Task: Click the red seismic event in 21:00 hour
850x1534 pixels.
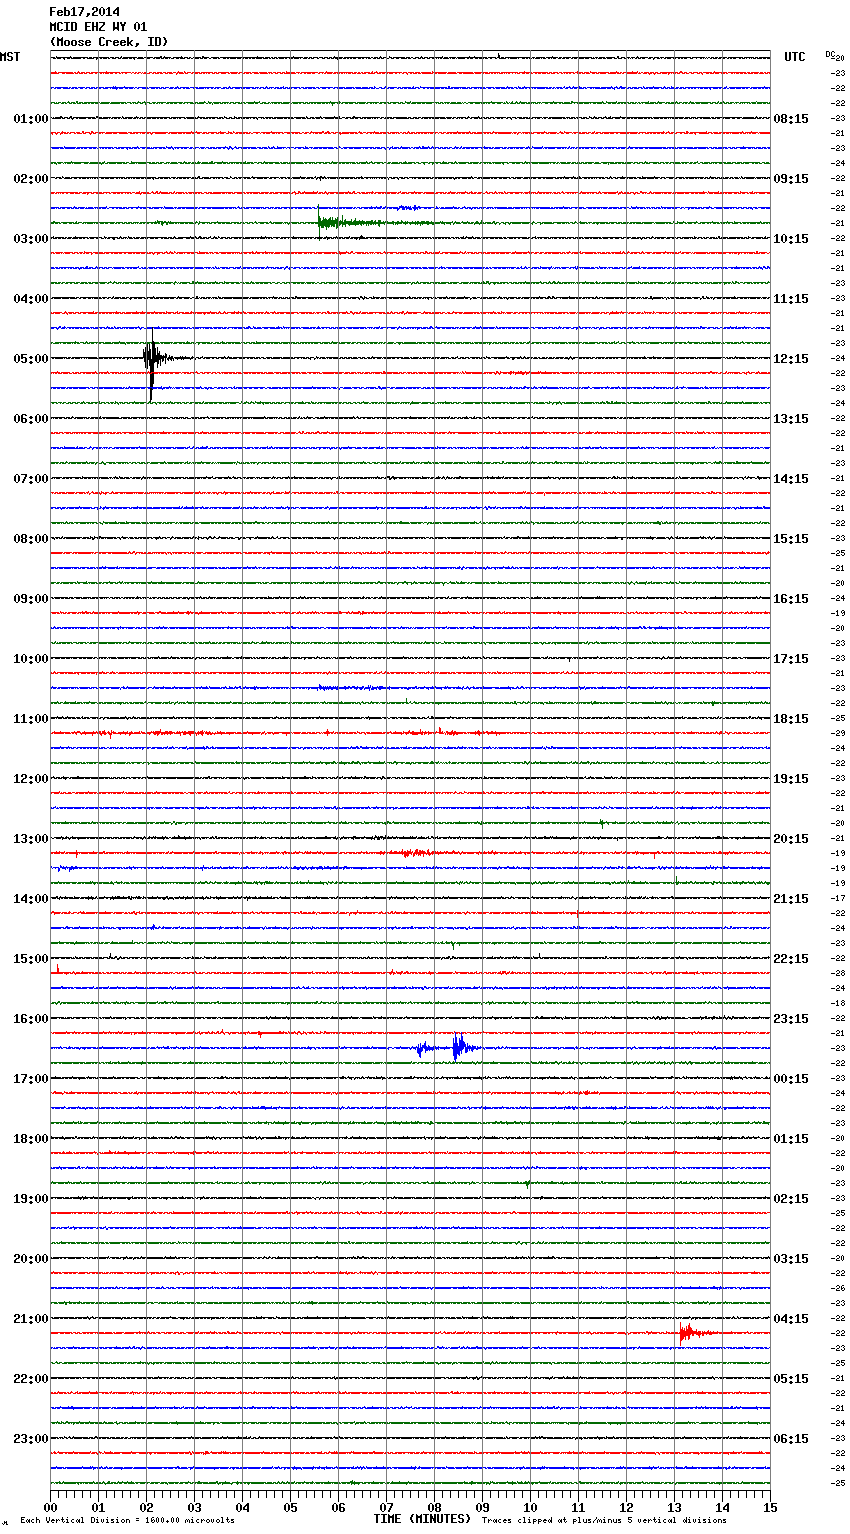Action: click(695, 1332)
